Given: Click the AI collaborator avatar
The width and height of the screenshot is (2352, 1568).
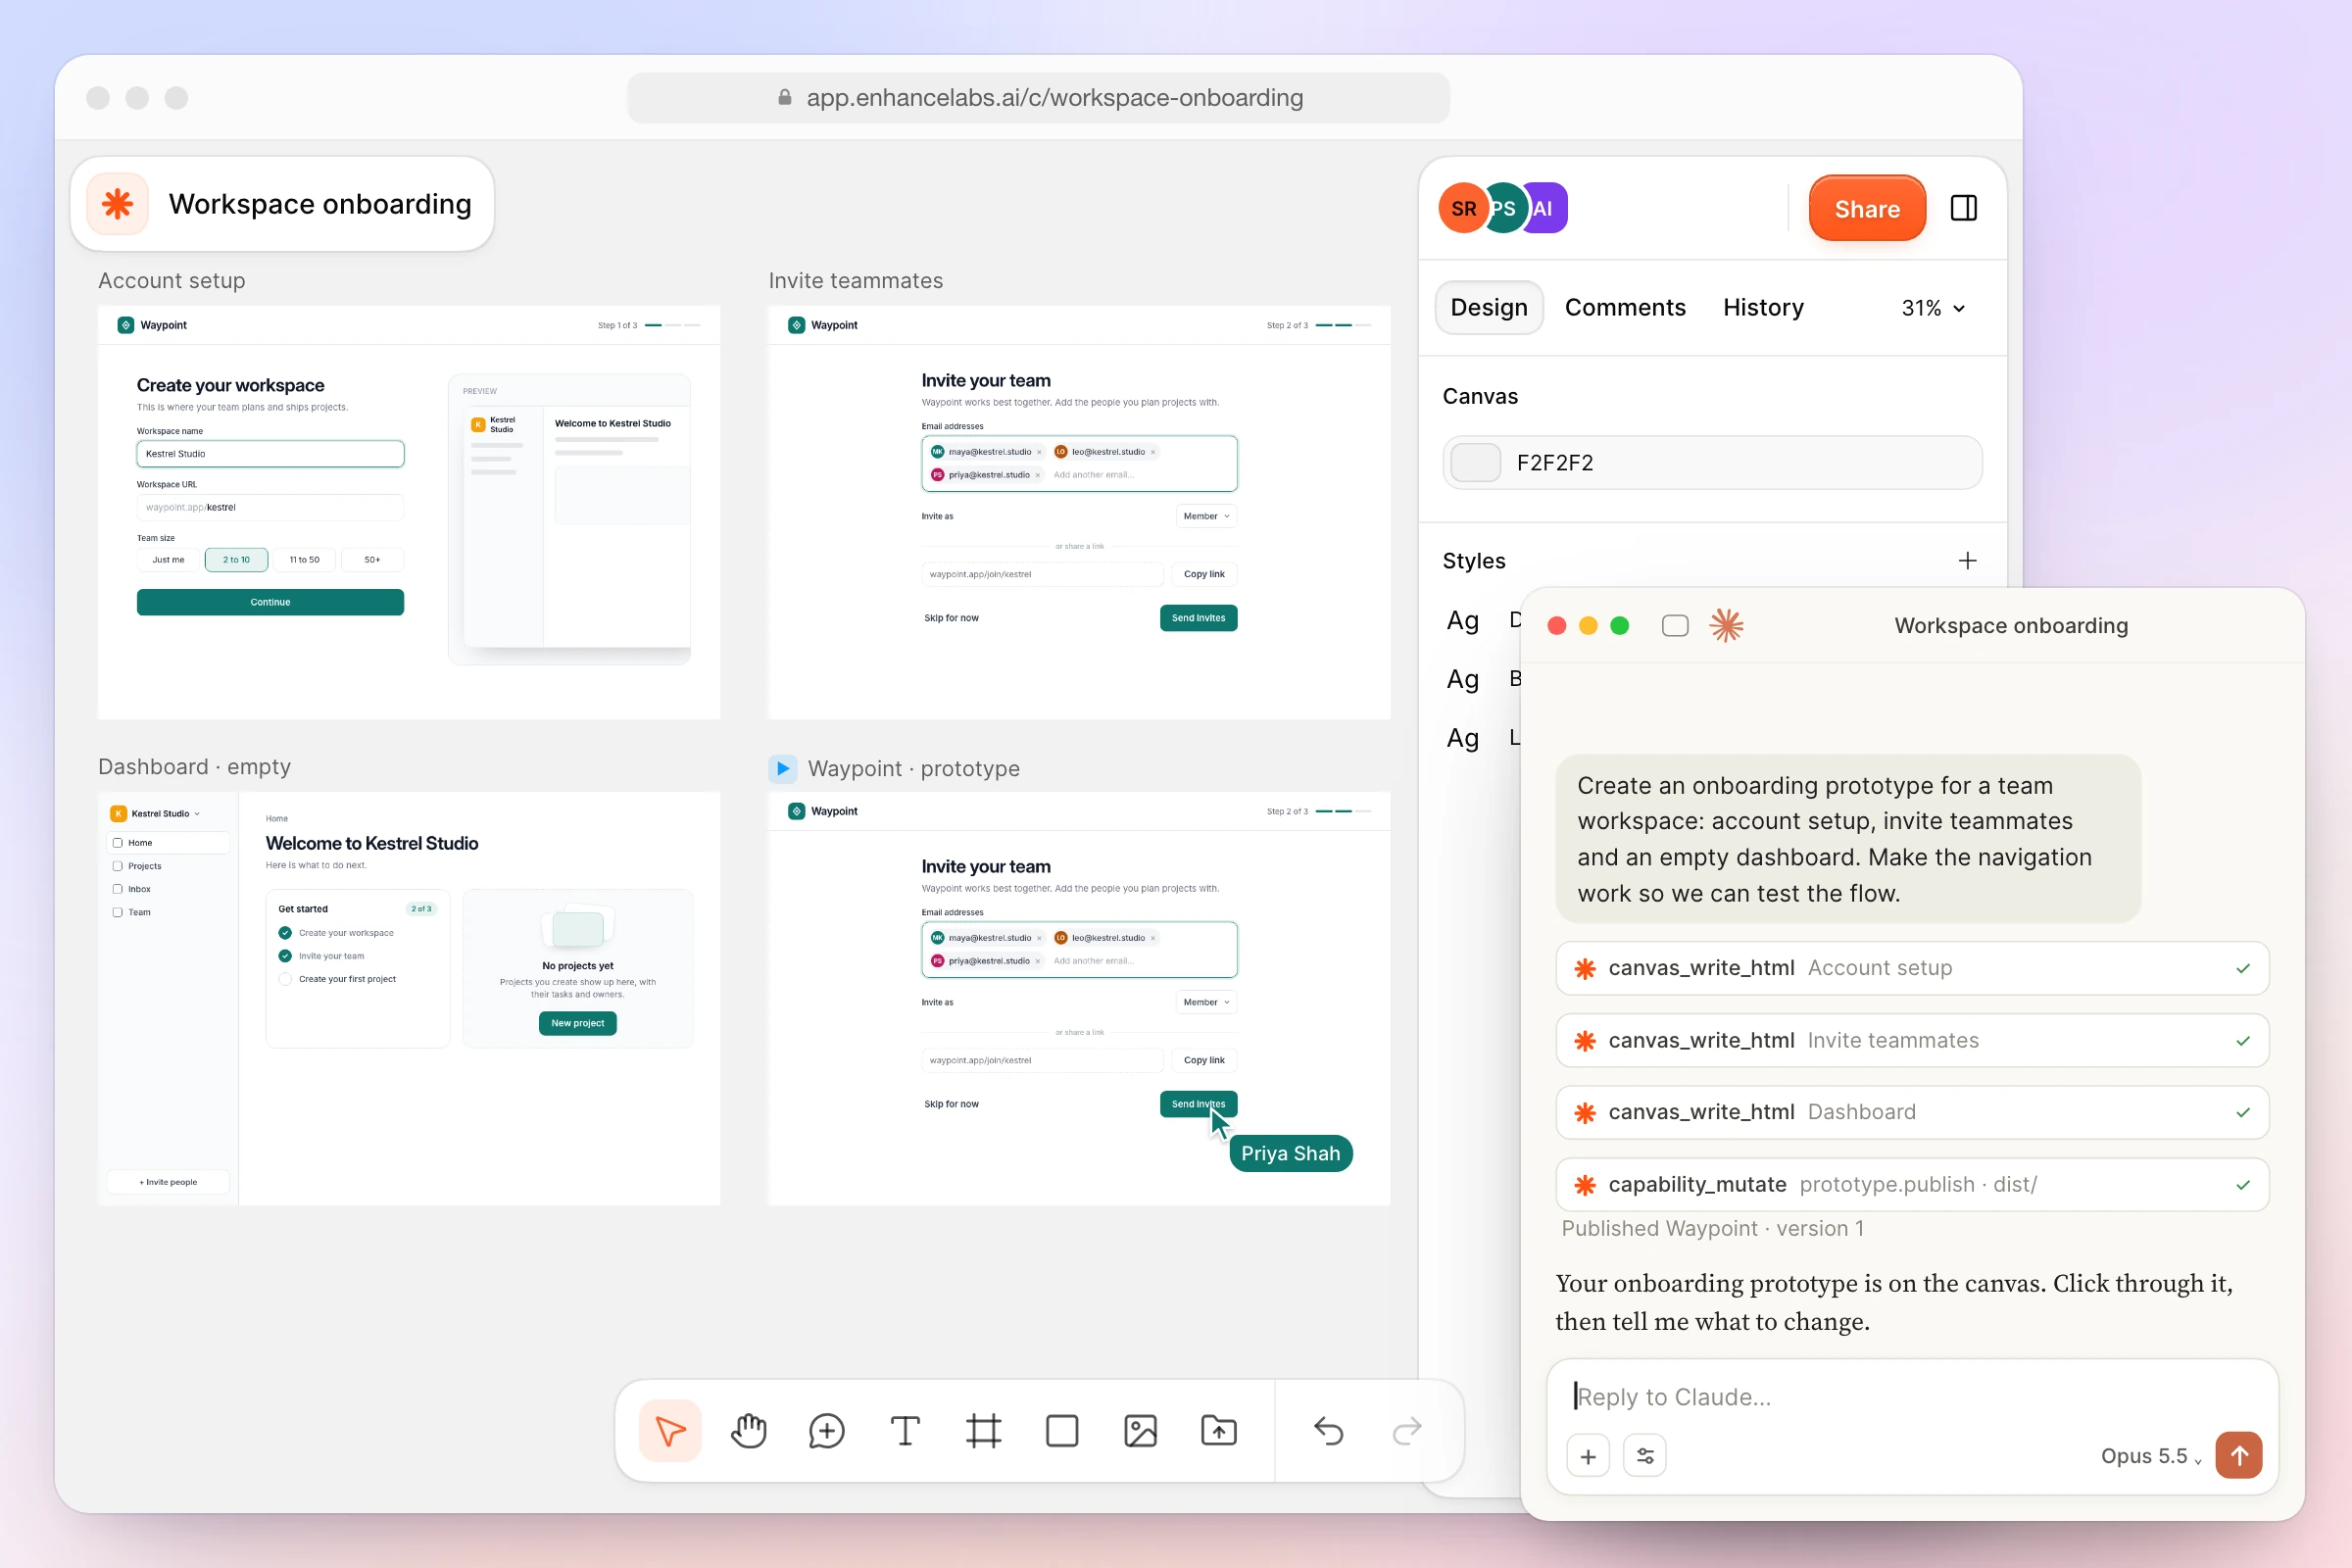Looking at the screenshot, I should click(x=1545, y=208).
